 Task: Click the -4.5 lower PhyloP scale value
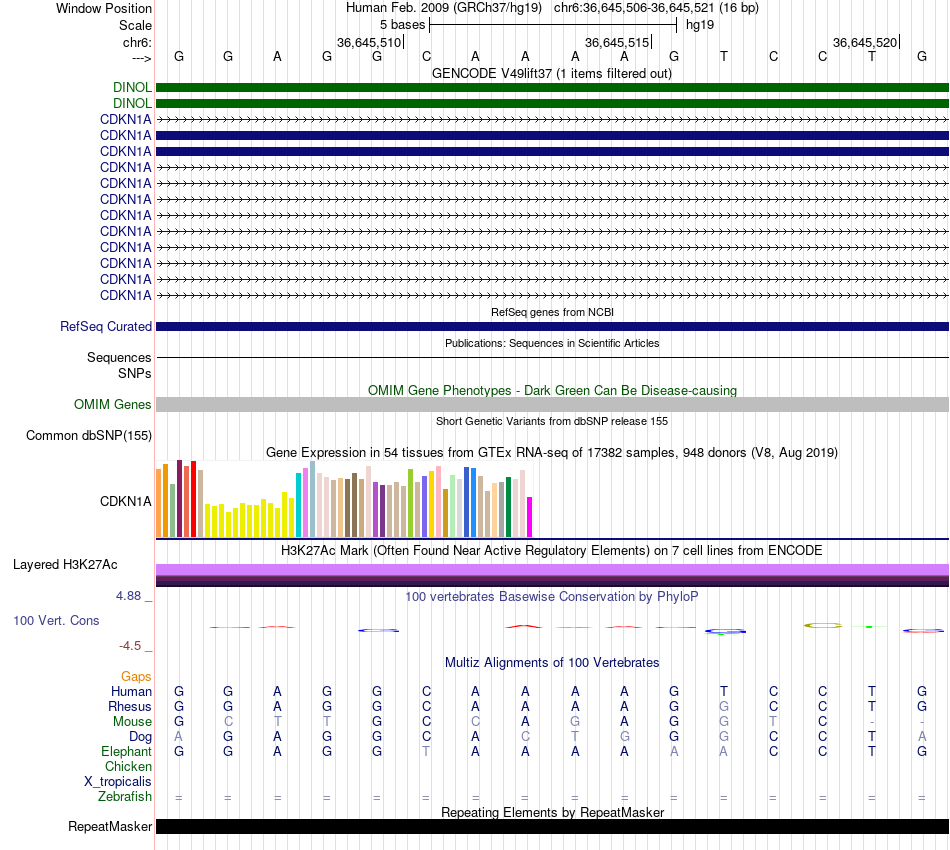point(130,646)
